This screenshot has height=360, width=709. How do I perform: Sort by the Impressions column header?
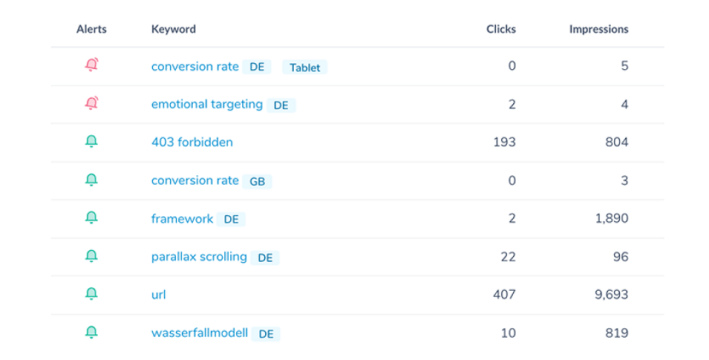coord(599,29)
